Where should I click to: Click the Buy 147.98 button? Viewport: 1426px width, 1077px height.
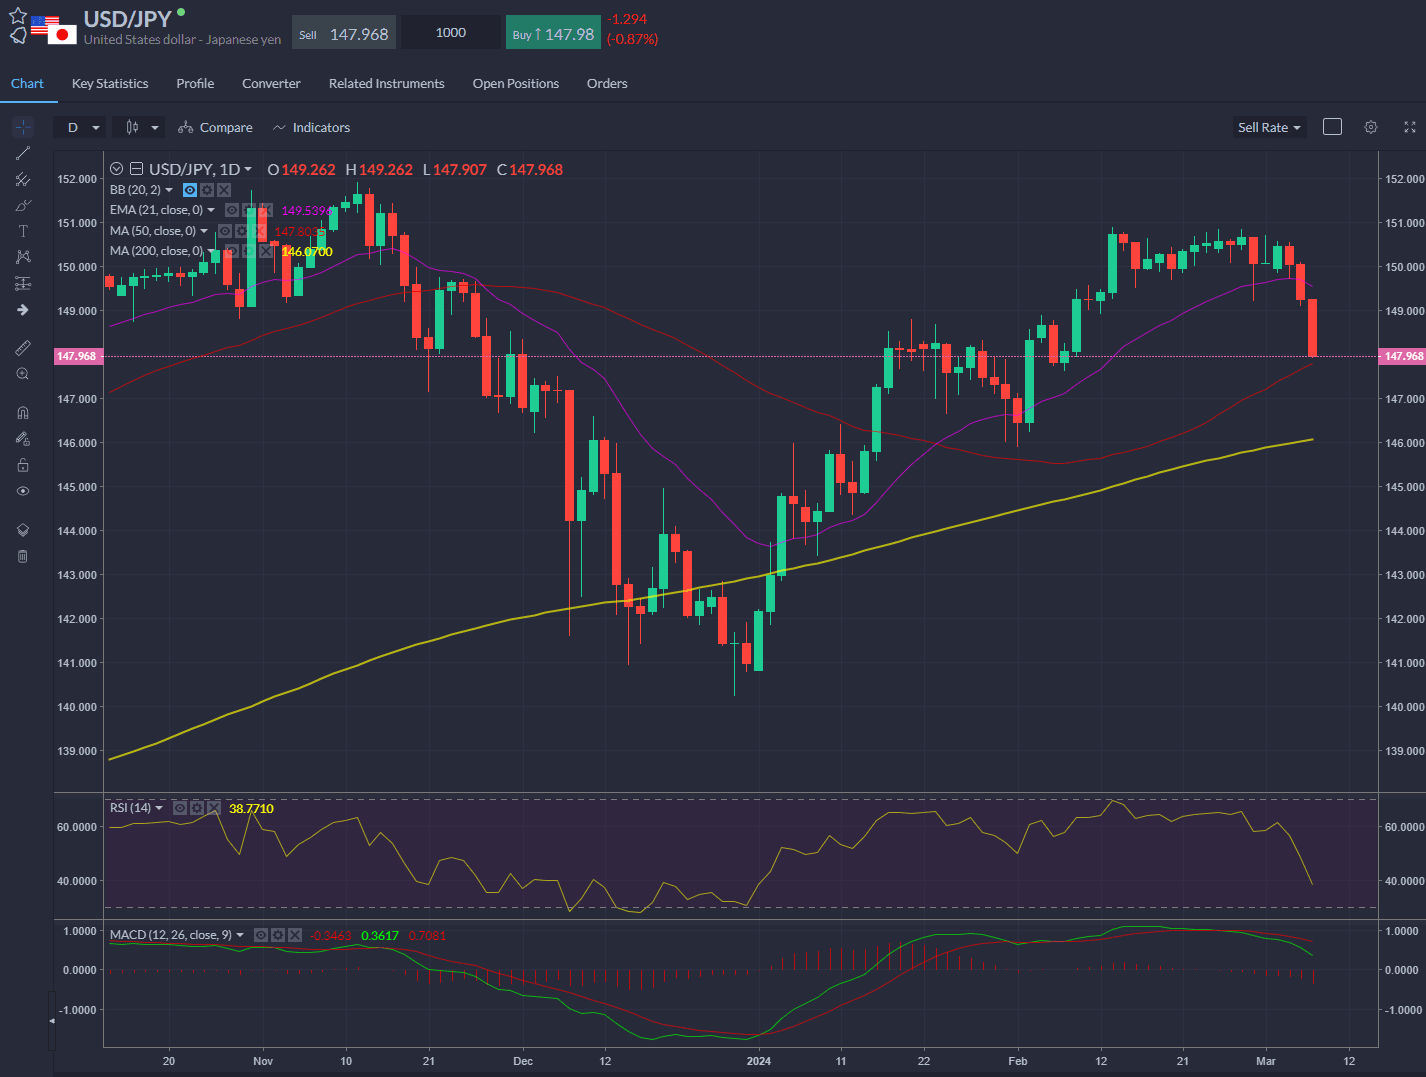coord(553,31)
